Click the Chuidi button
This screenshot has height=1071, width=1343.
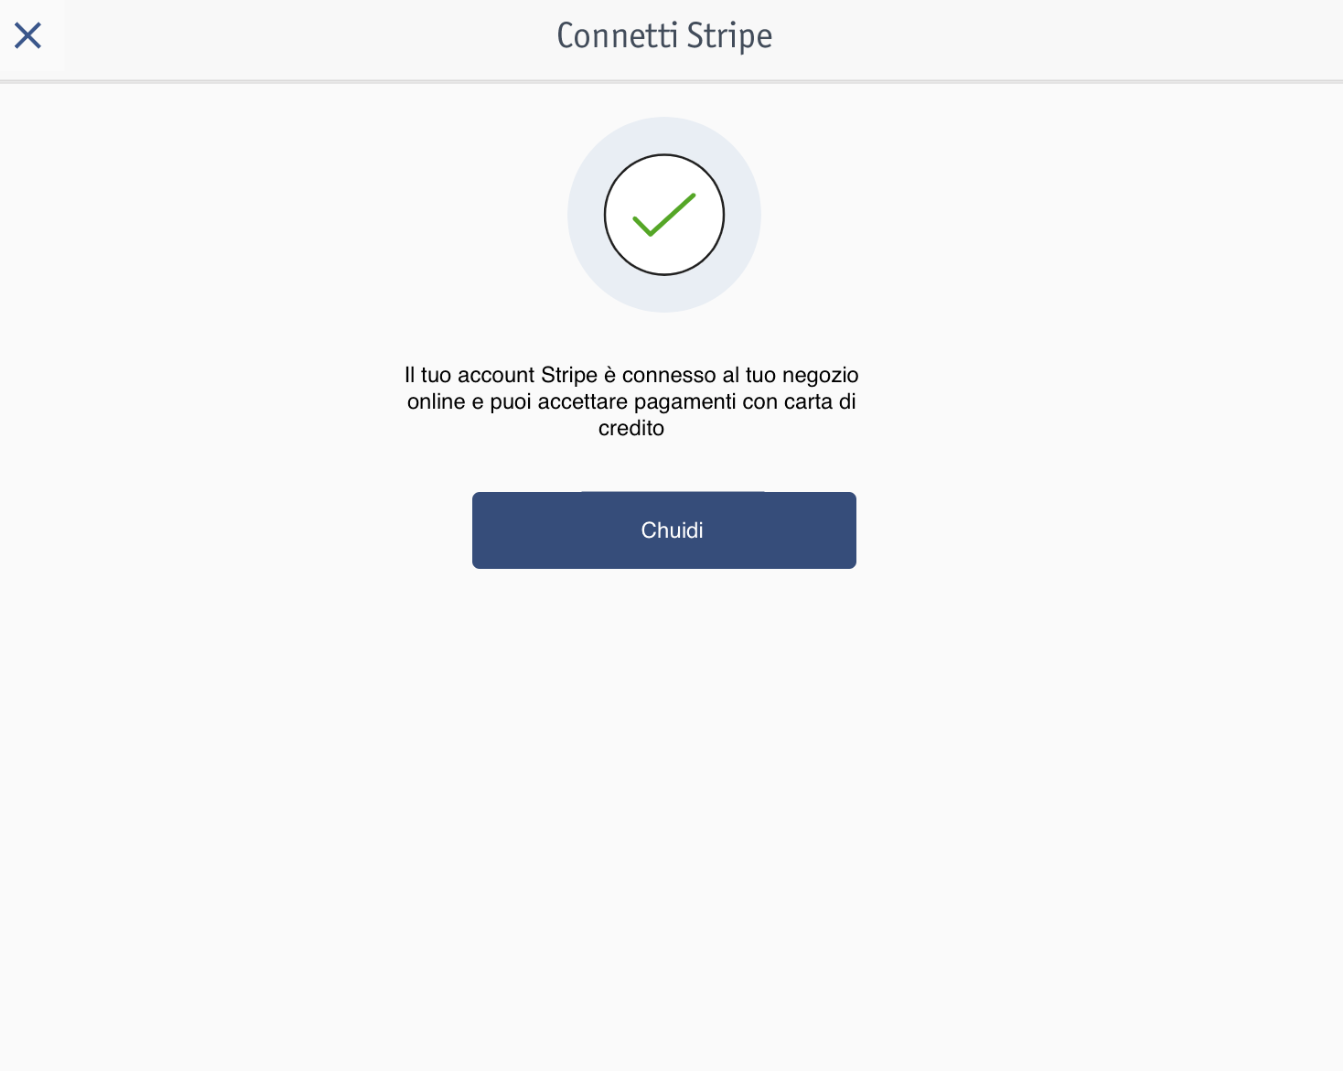point(664,530)
